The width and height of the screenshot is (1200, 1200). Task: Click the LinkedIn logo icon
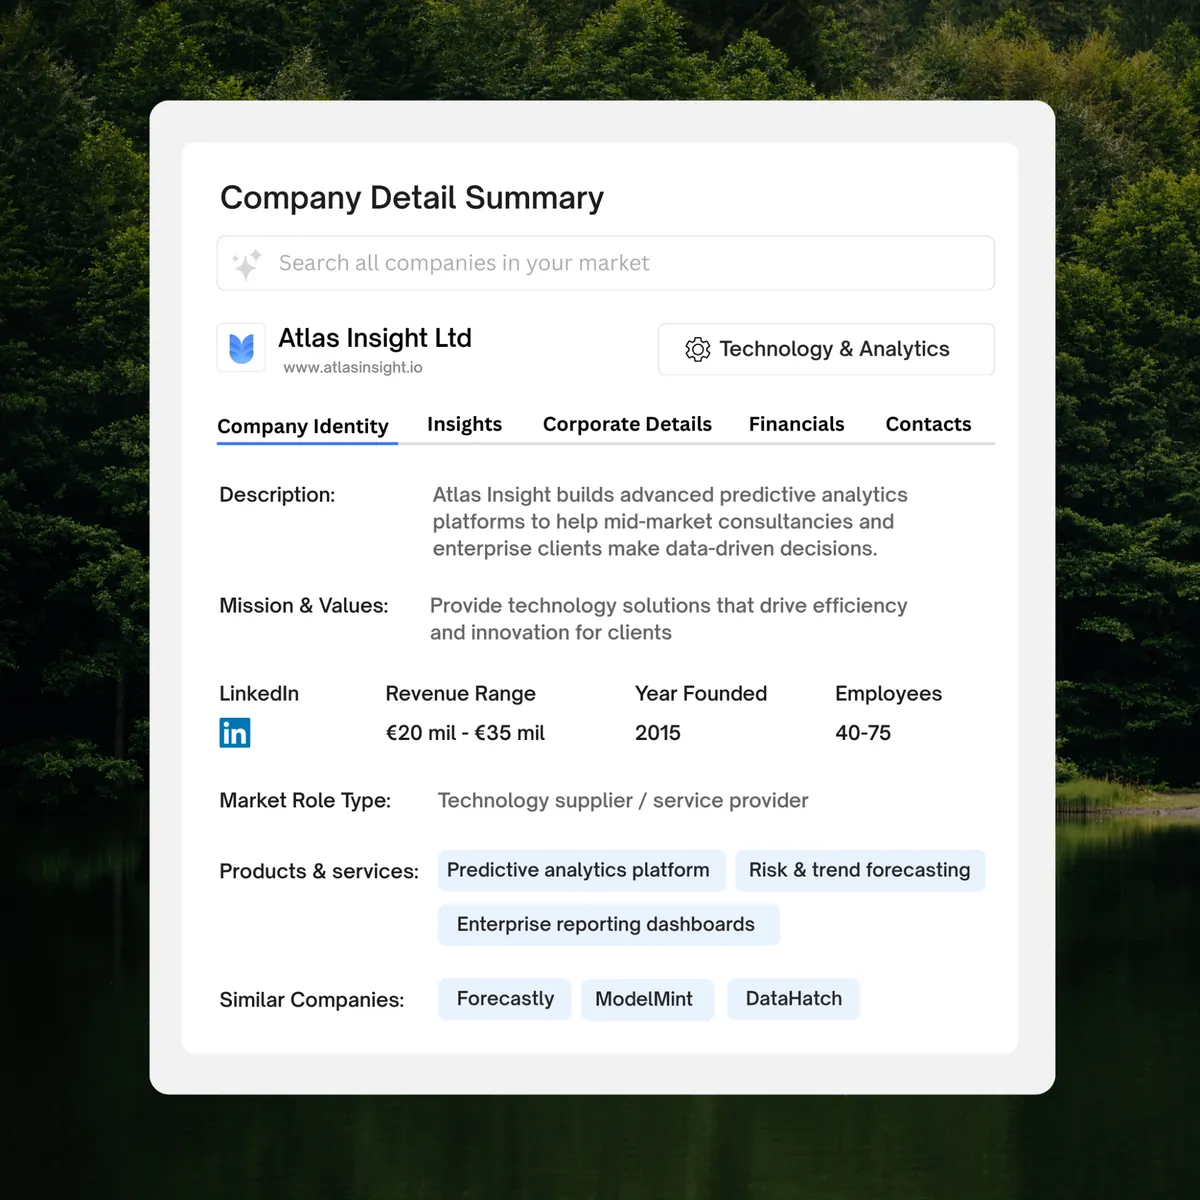(x=235, y=733)
